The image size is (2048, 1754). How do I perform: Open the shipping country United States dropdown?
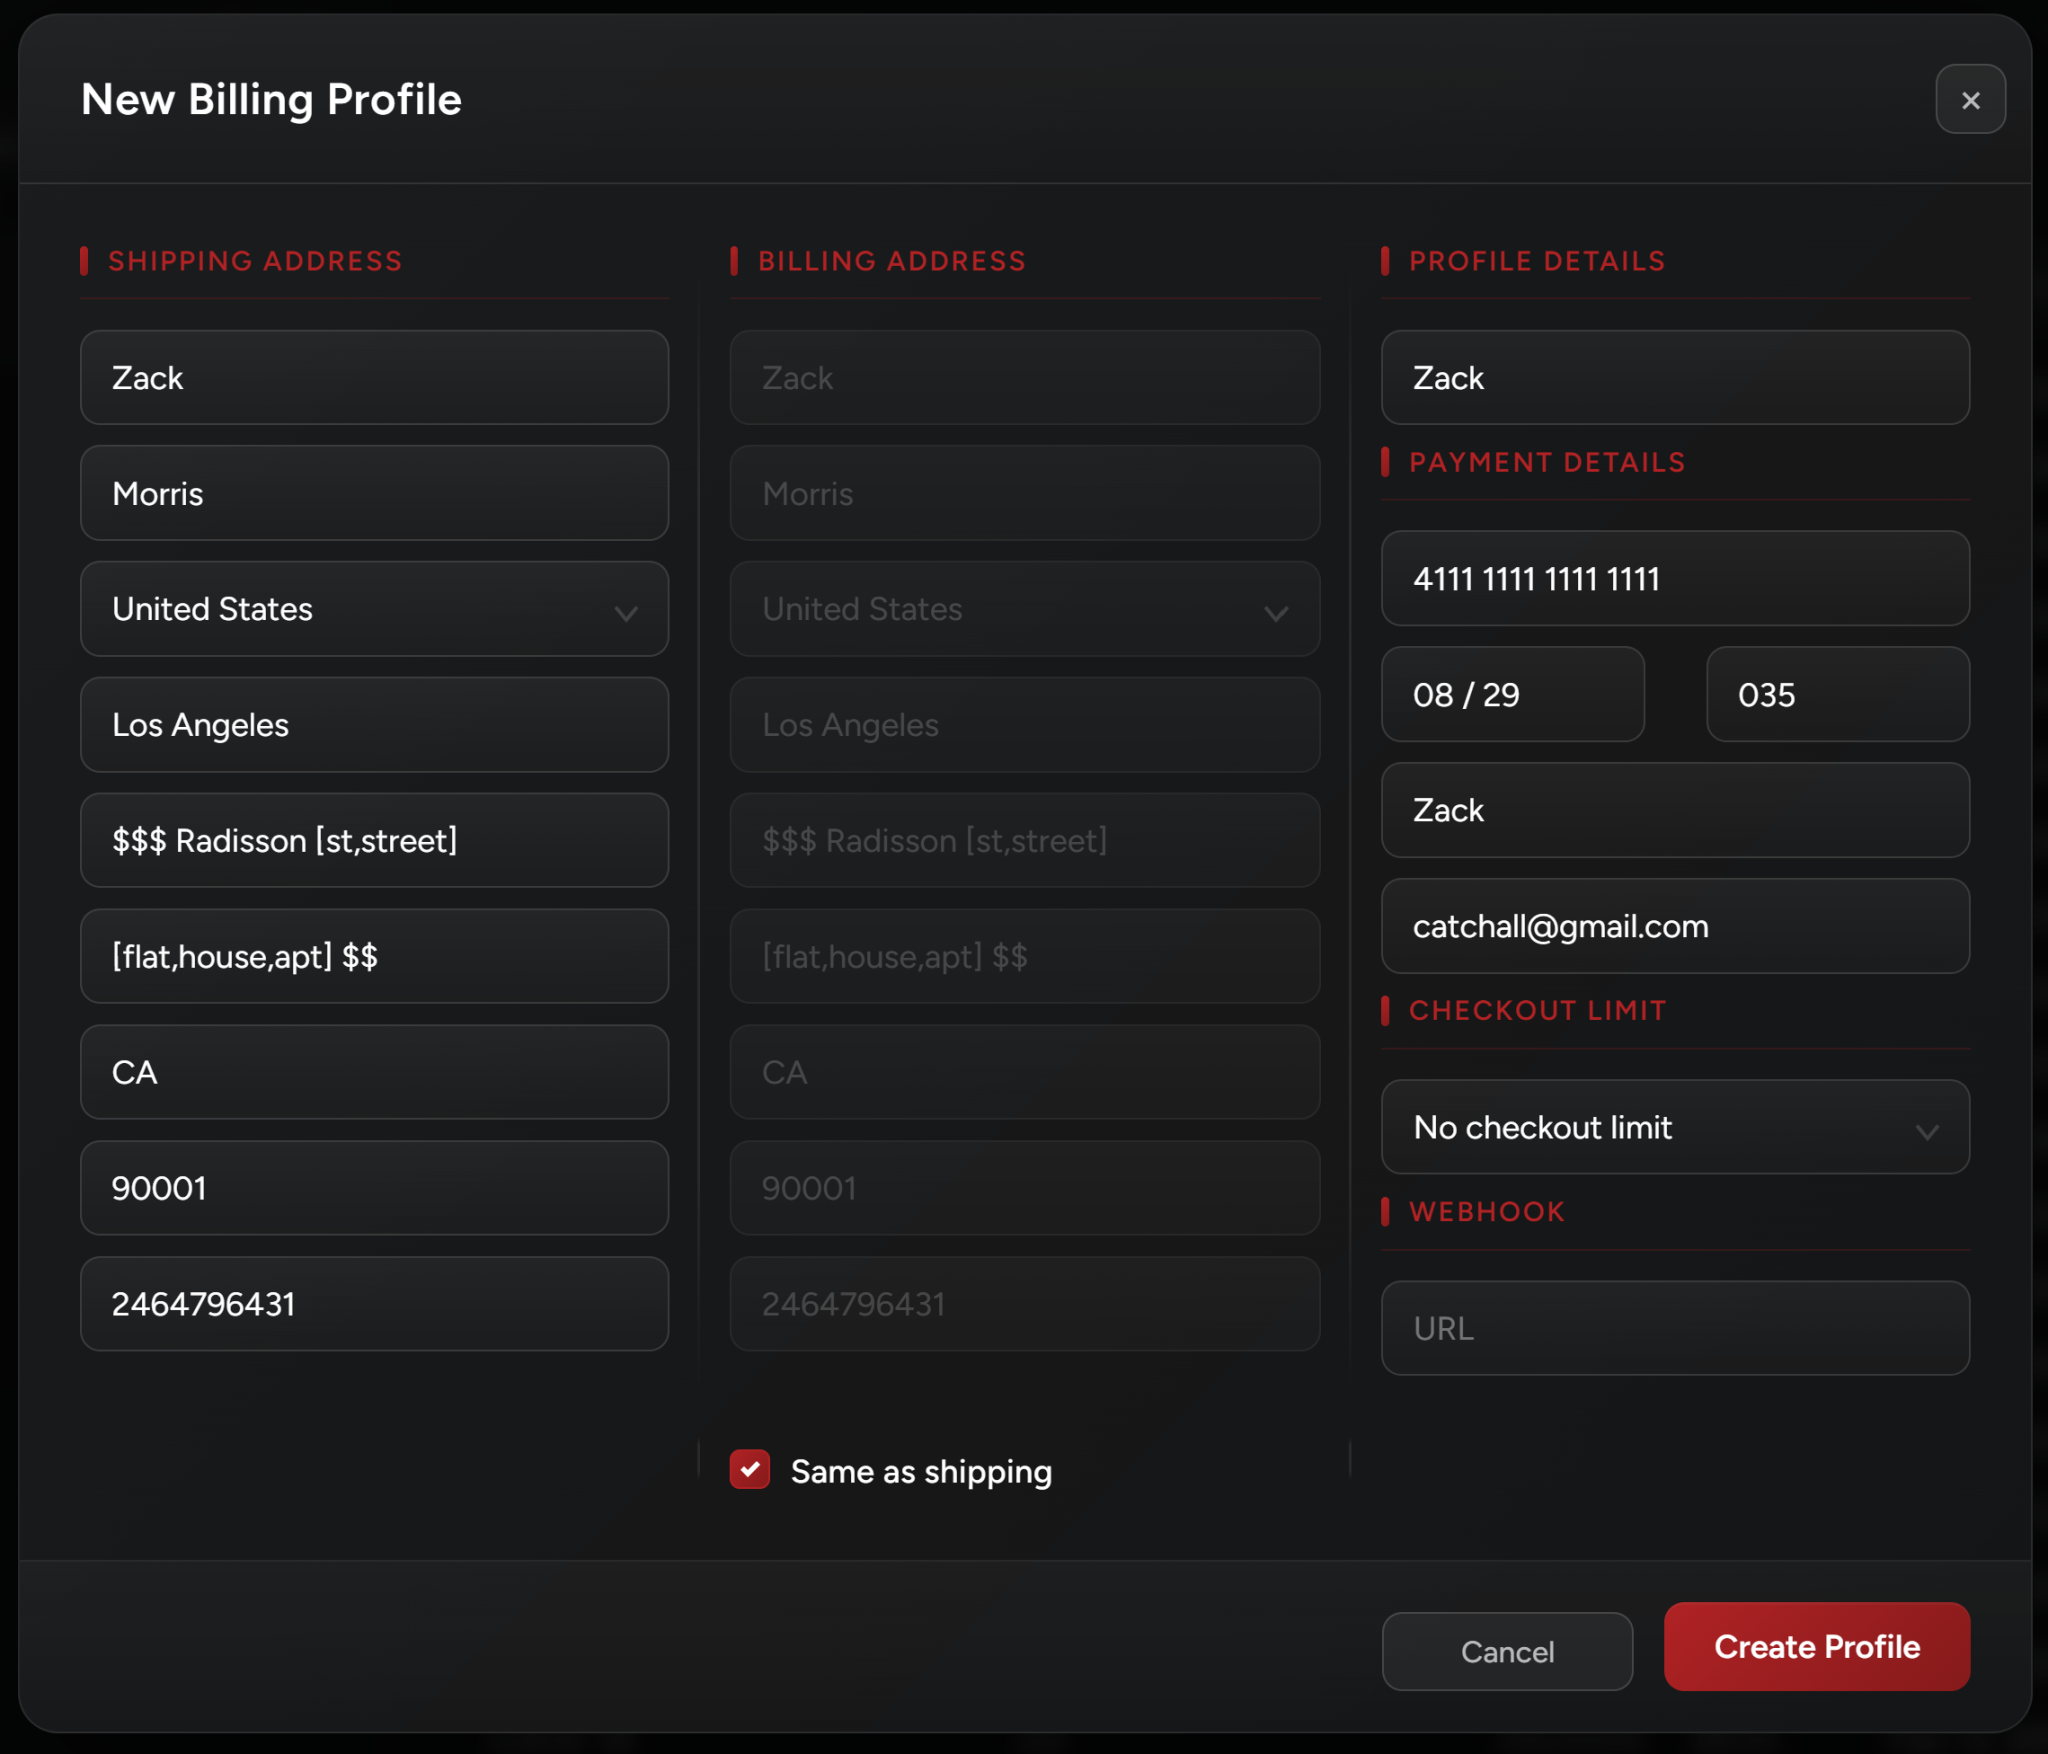(374, 609)
